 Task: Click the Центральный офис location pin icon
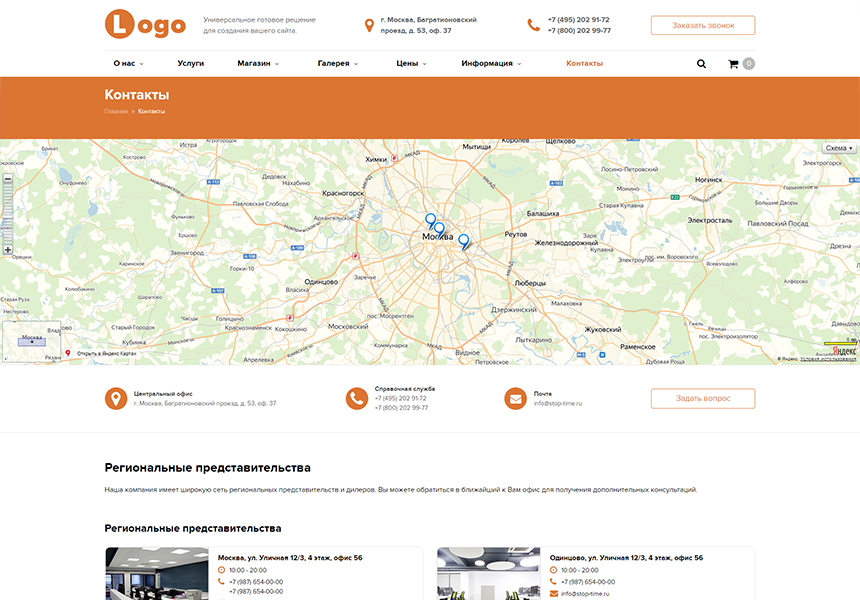[x=116, y=399]
